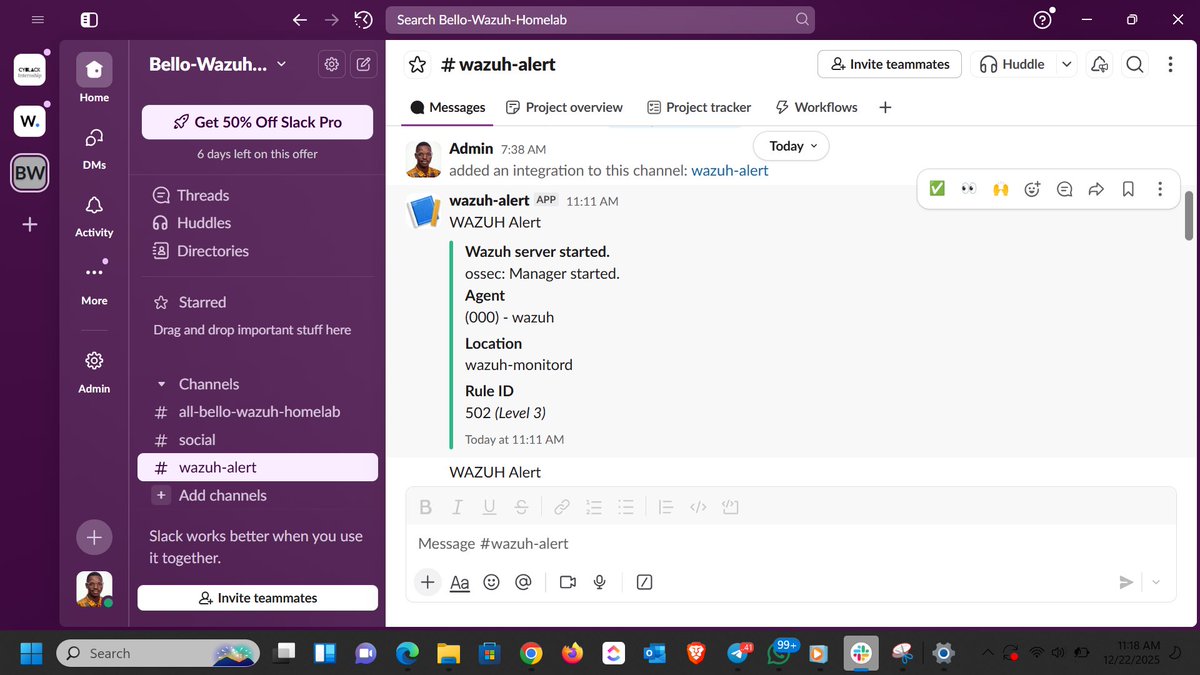Reply in thread to the message

pyautogui.click(x=1065, y=188)
